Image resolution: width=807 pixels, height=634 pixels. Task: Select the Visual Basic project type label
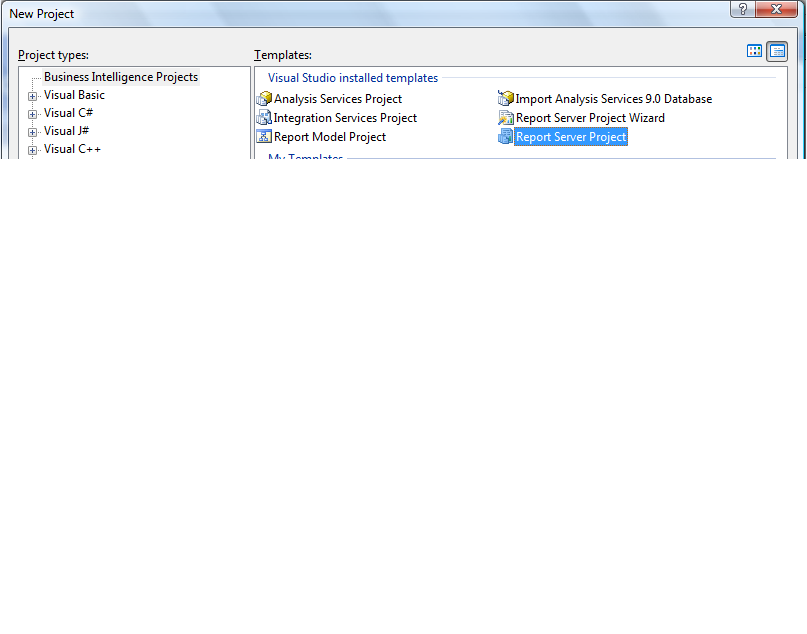click(x=75, y=95)
